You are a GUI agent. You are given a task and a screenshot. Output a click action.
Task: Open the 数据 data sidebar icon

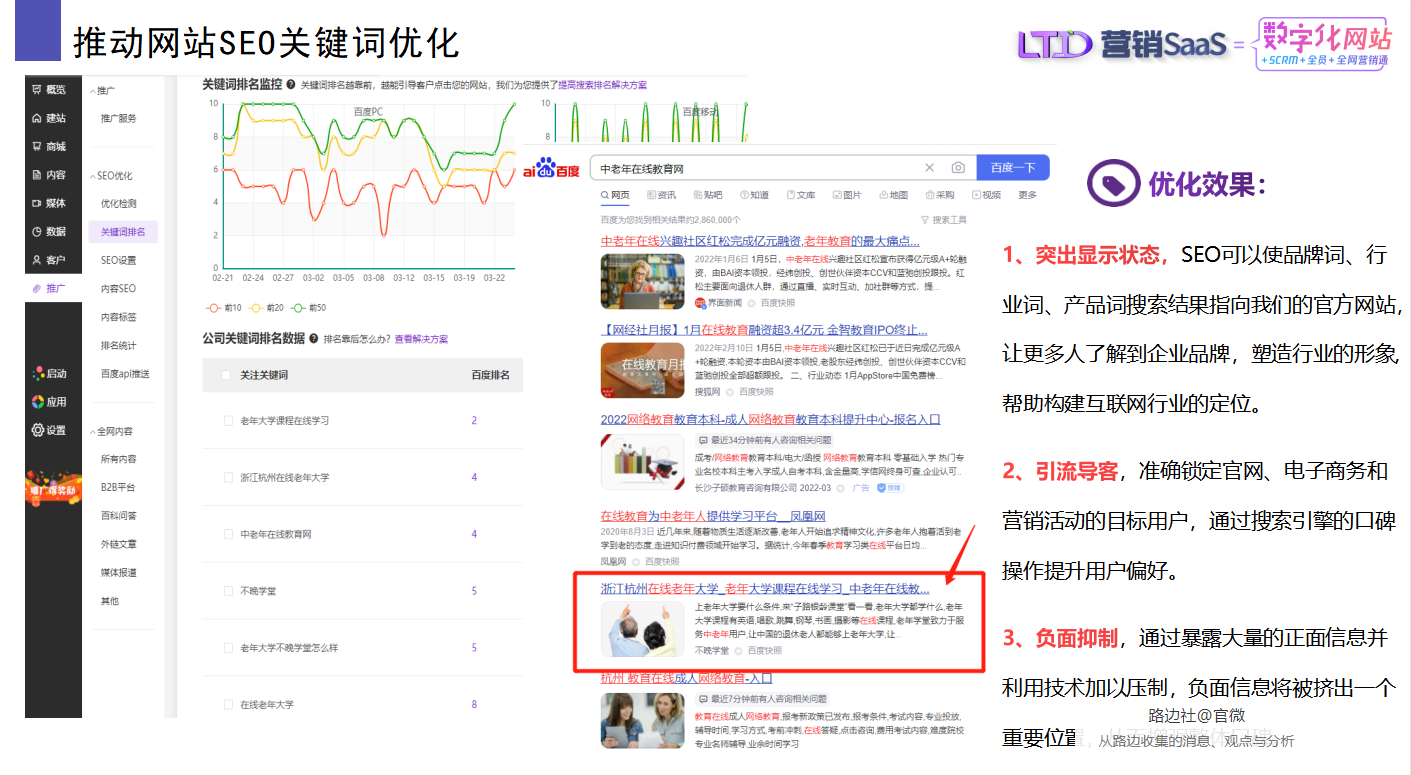pos(37,231)
